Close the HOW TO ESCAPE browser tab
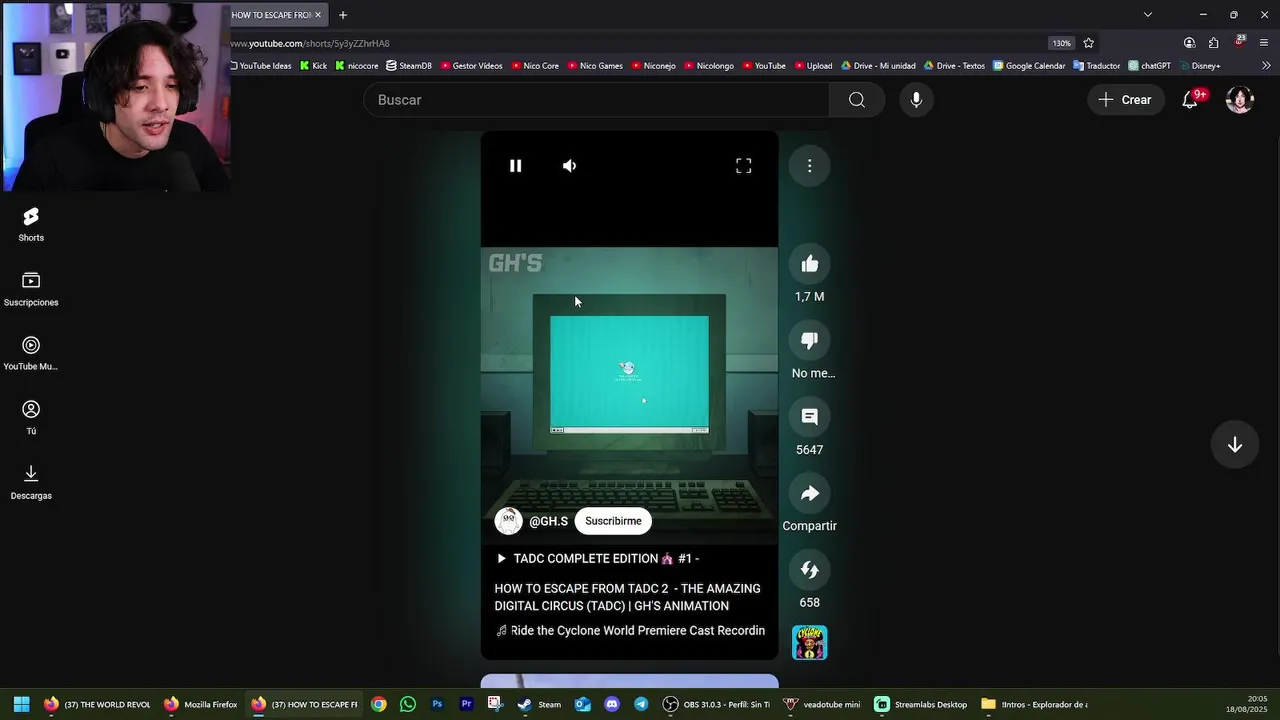The height and width of the screenshot is (720, 1280). click(318, 15)
